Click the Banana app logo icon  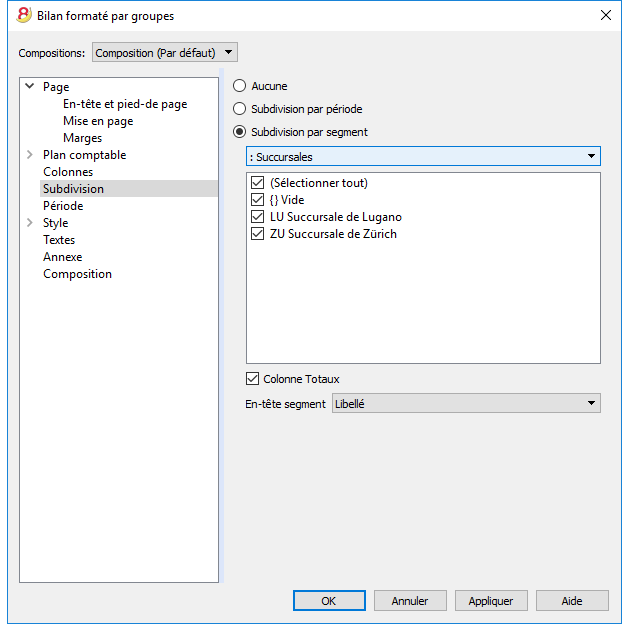24,15
